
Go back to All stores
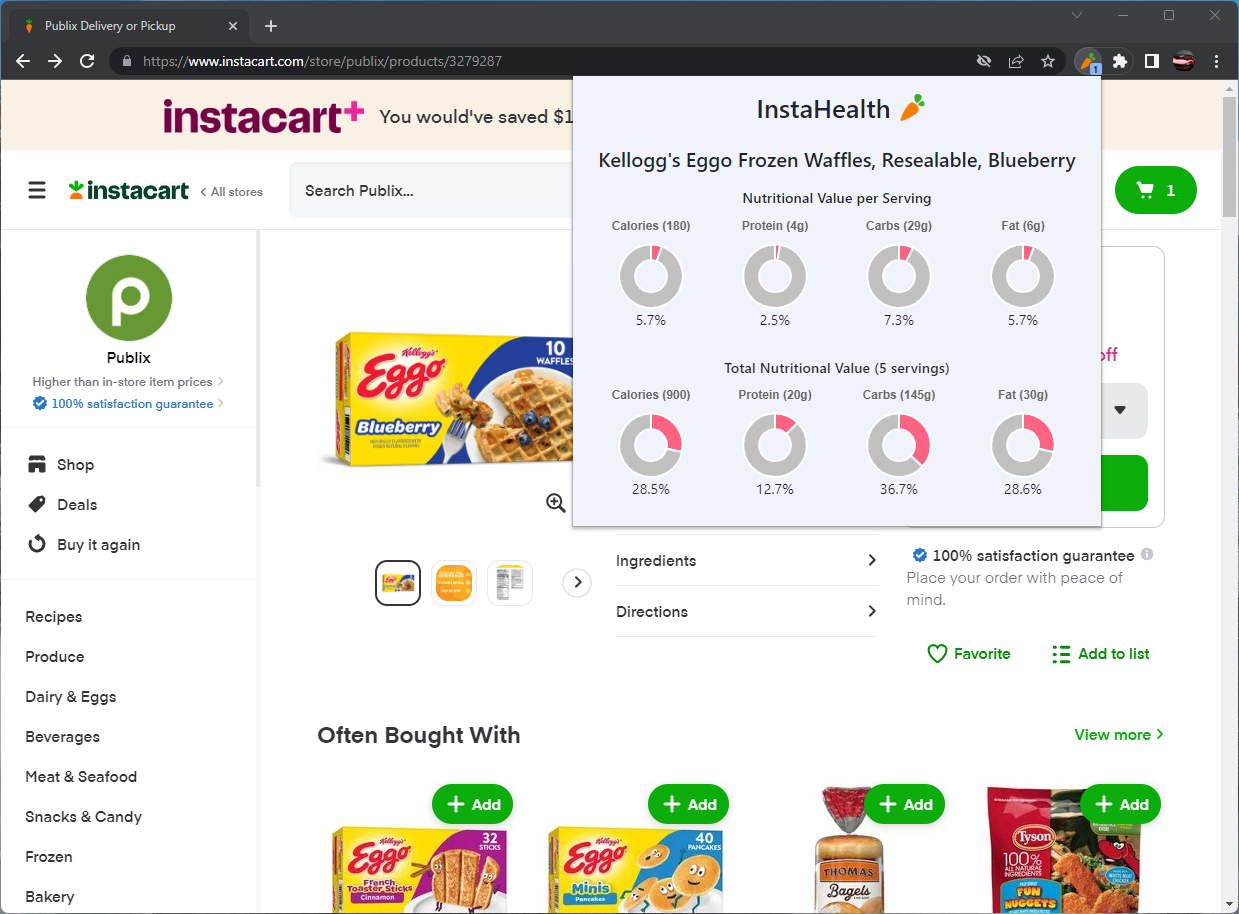[232, 191]
